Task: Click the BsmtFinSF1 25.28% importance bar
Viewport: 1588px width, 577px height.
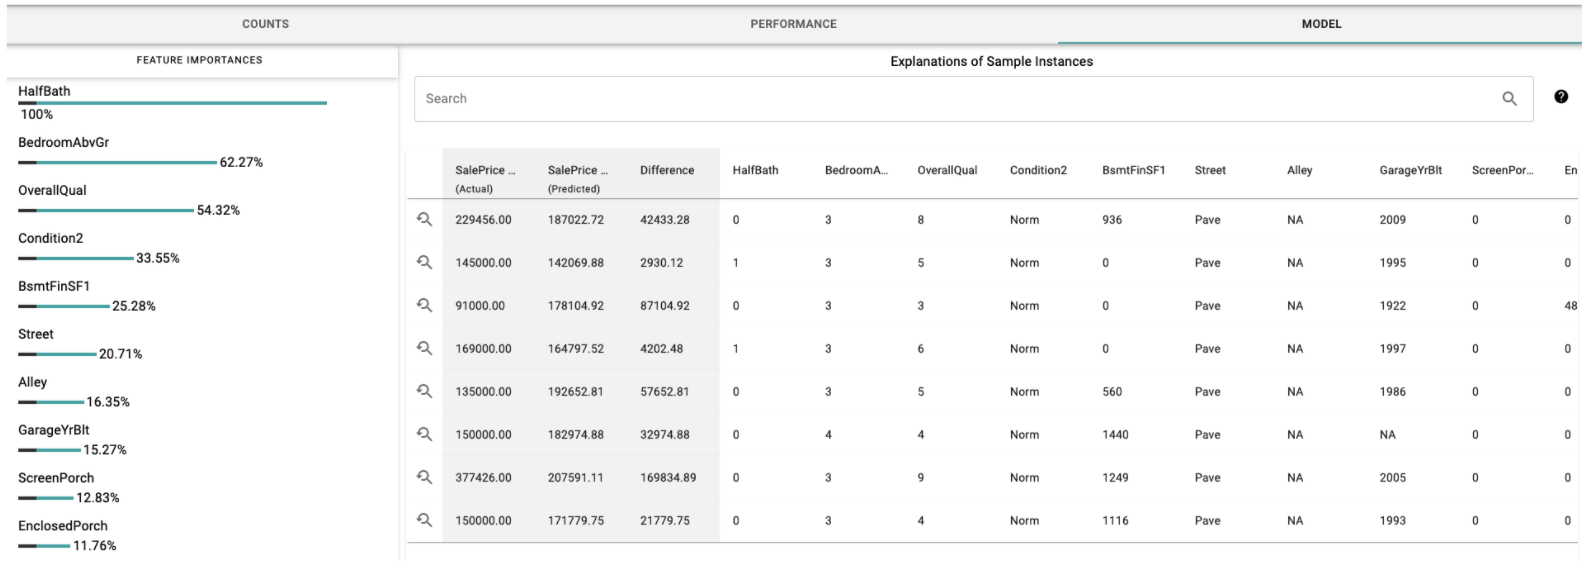Action: (64, 306)
